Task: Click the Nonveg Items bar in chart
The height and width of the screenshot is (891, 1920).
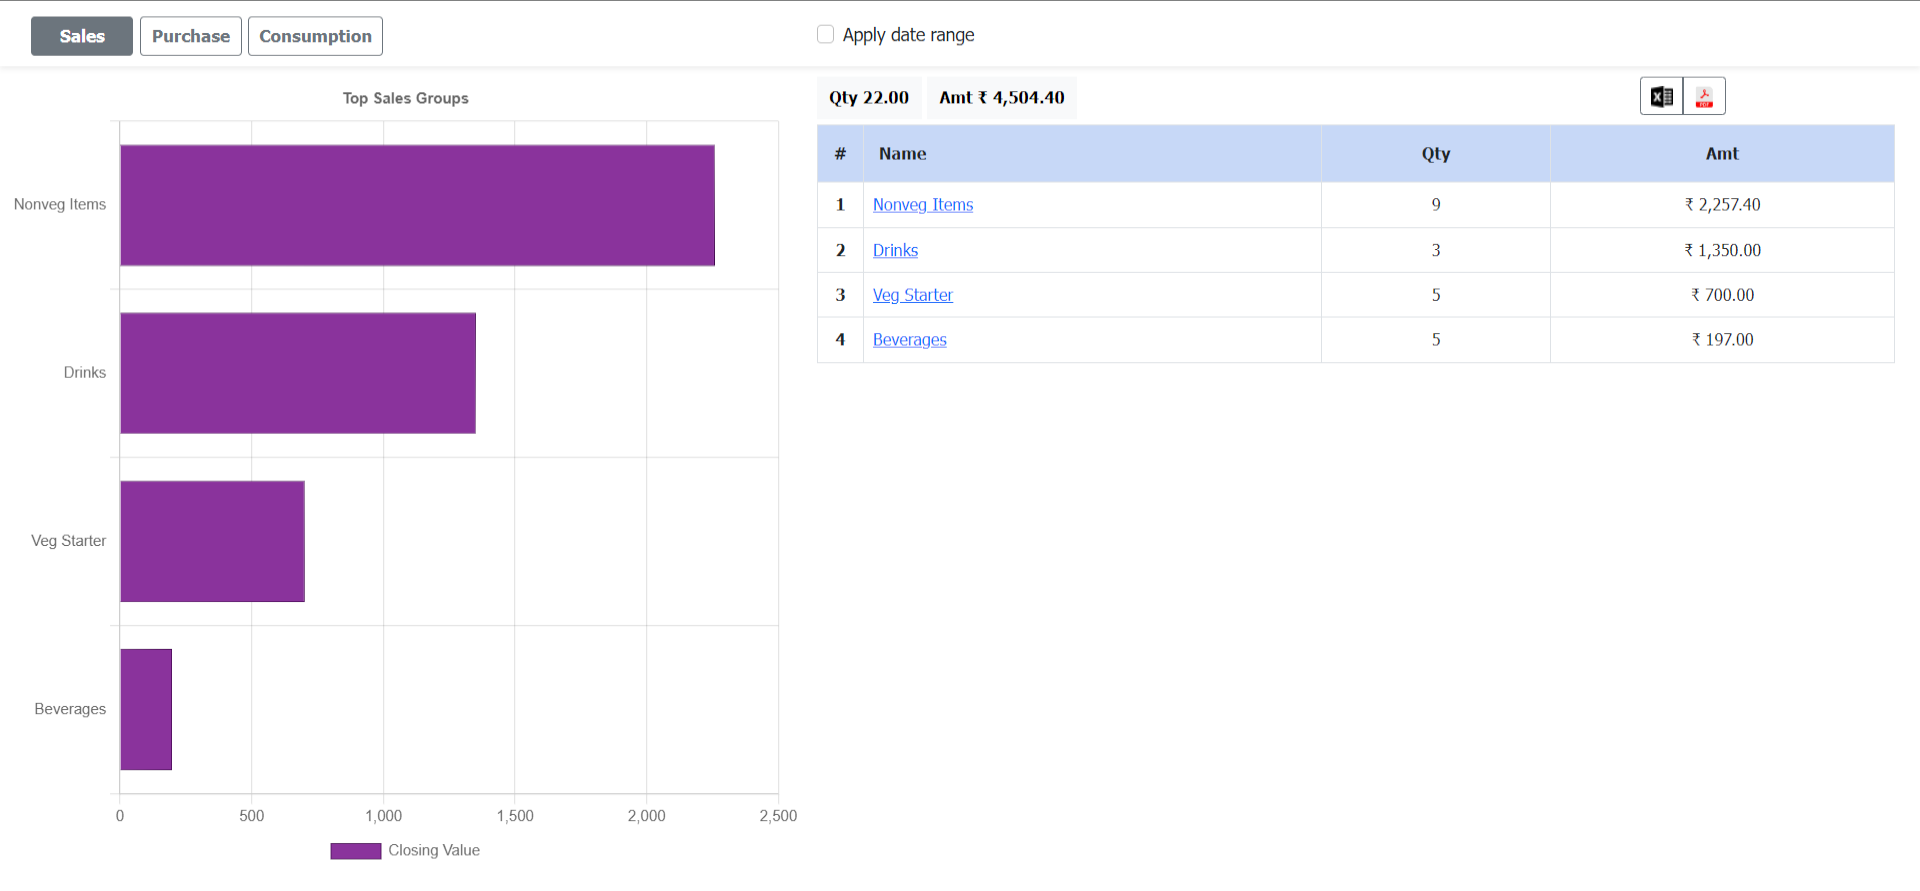Action: 417,205
